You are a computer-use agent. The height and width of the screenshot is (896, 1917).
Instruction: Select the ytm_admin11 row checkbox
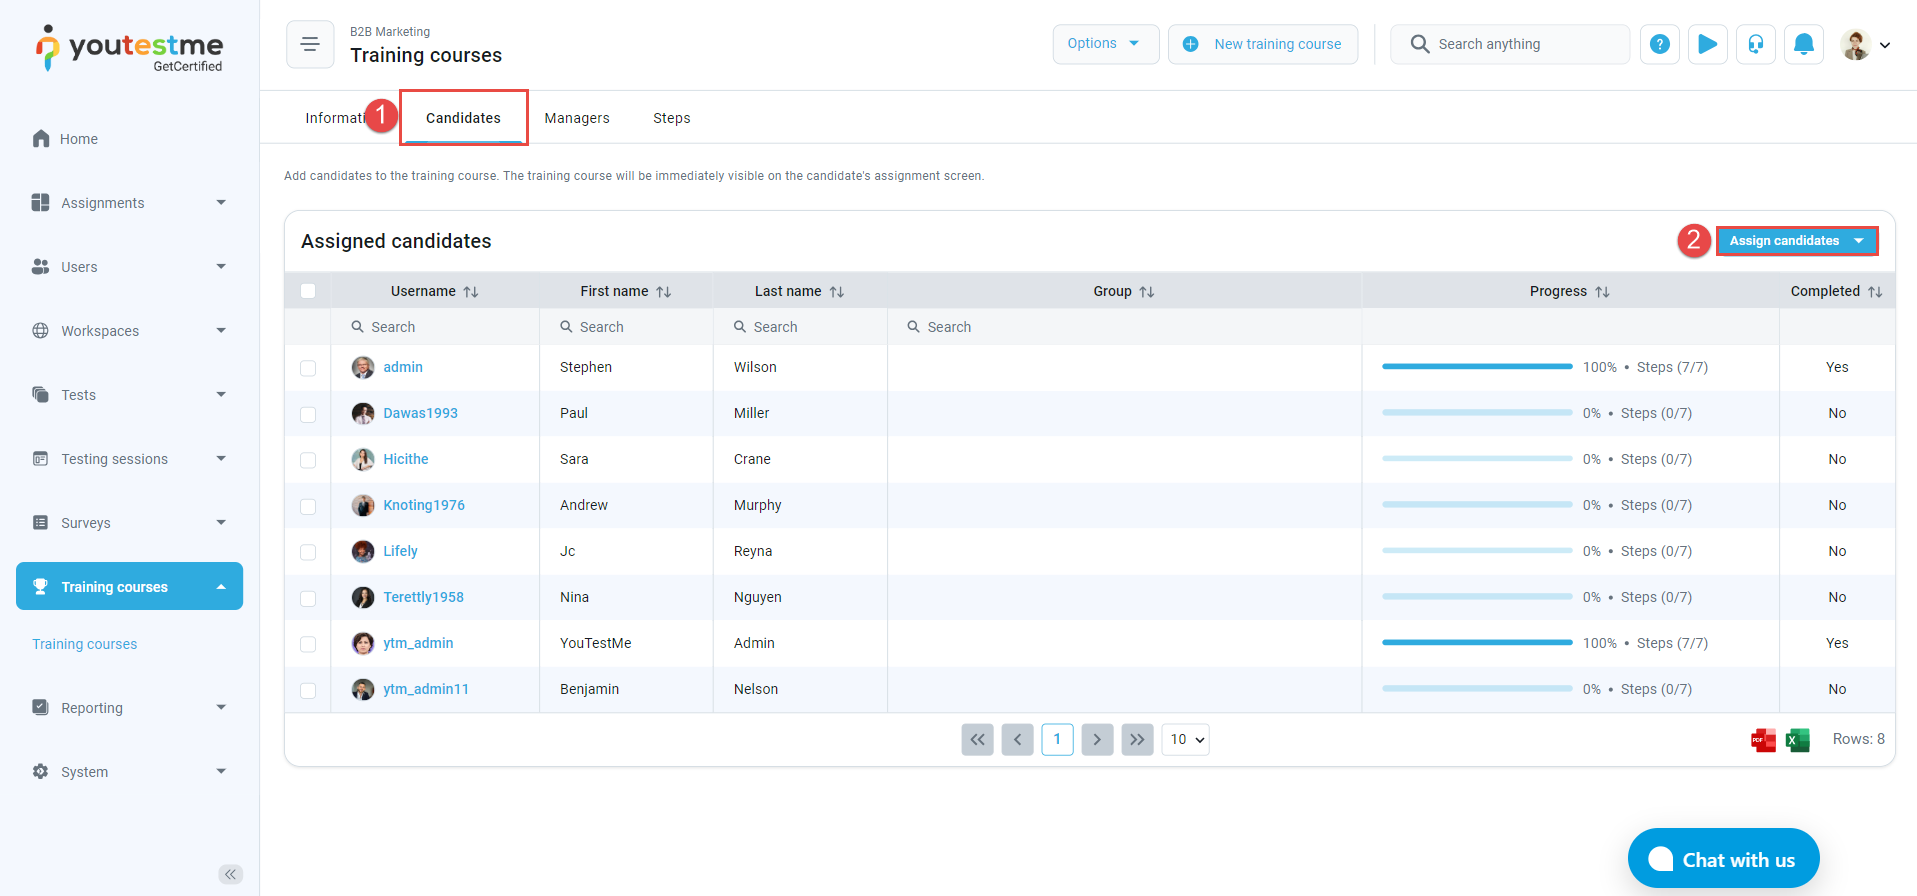308,690
